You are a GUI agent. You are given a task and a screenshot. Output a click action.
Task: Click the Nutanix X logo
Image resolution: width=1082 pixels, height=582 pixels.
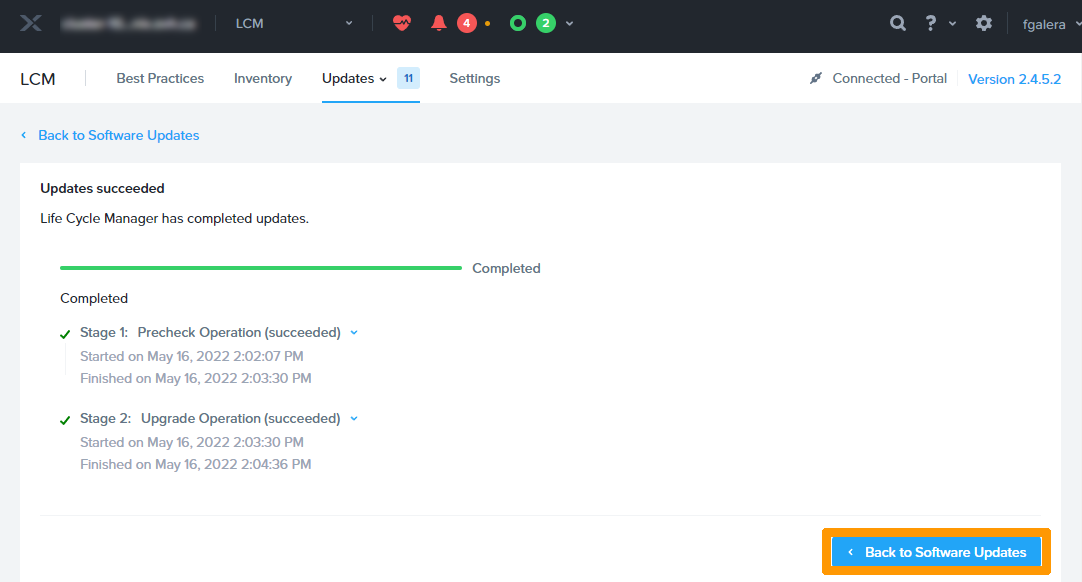pos(31,23)
